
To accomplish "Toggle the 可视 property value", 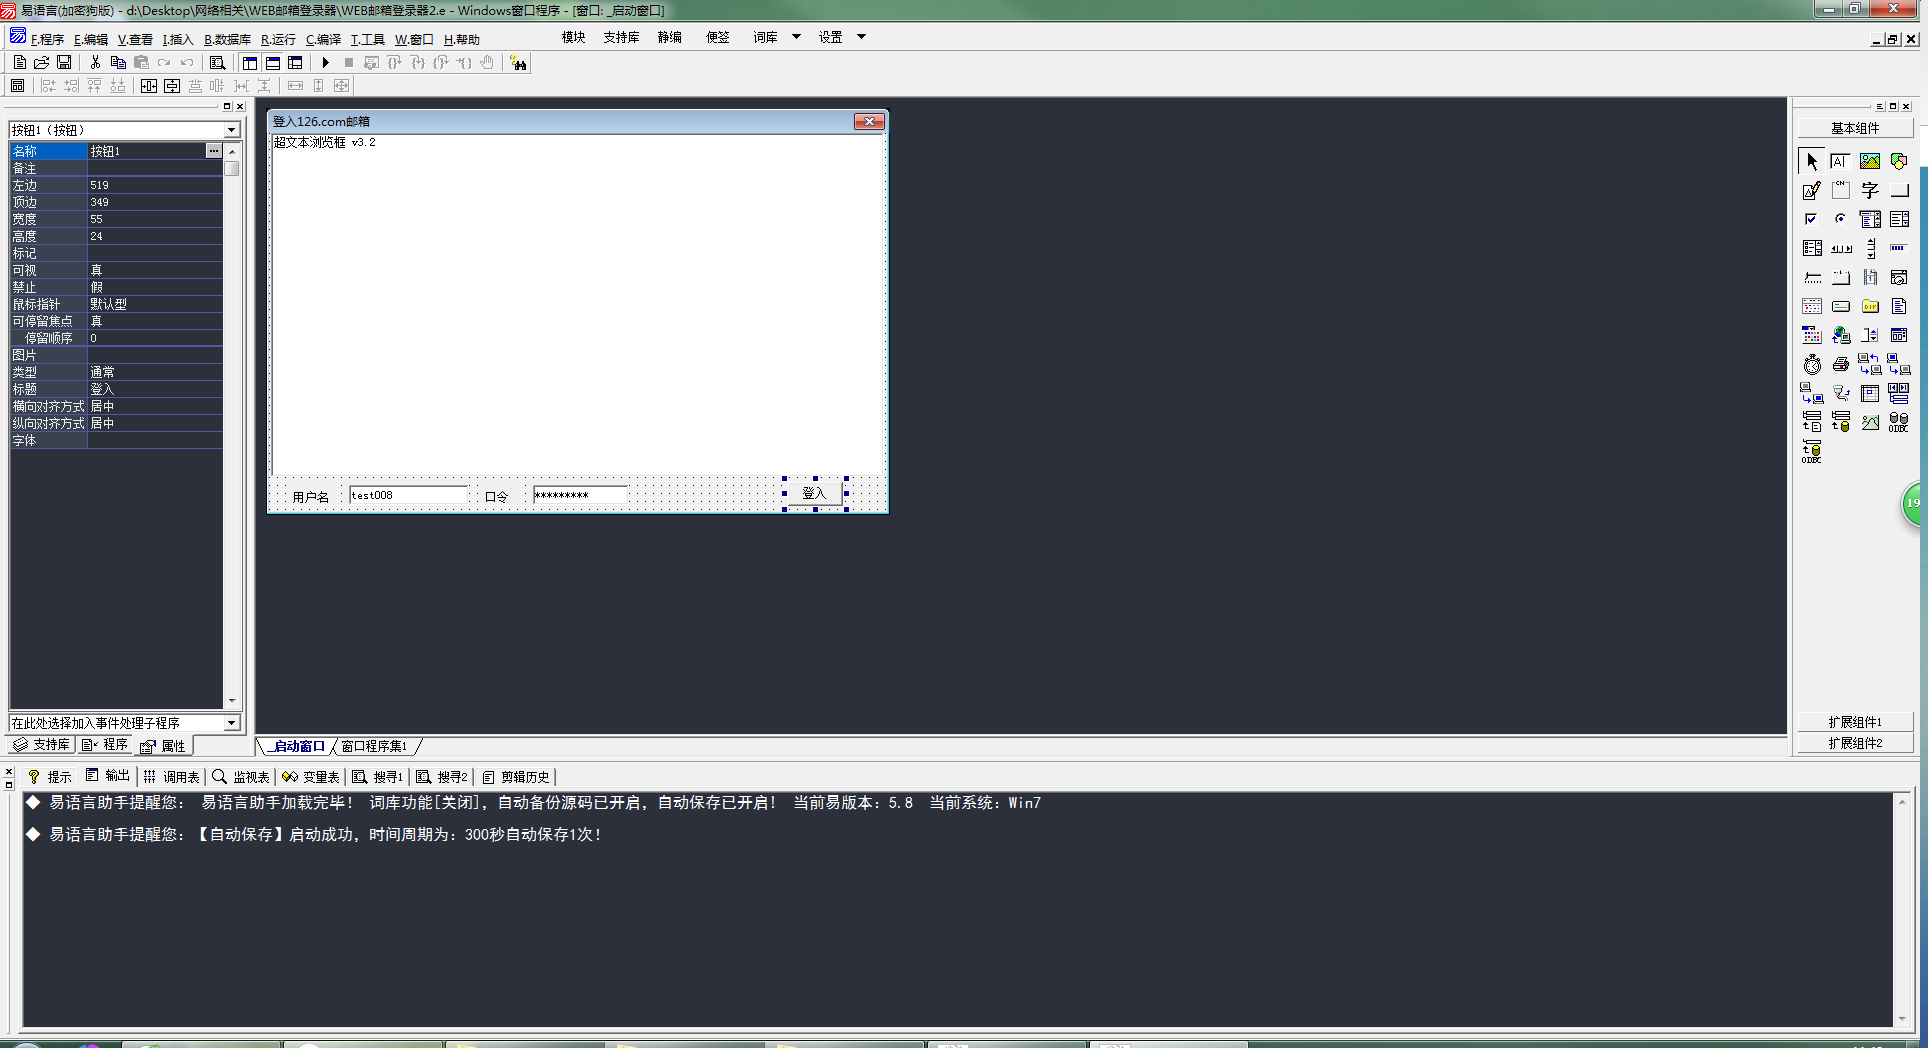I will [x=154, y=270].
